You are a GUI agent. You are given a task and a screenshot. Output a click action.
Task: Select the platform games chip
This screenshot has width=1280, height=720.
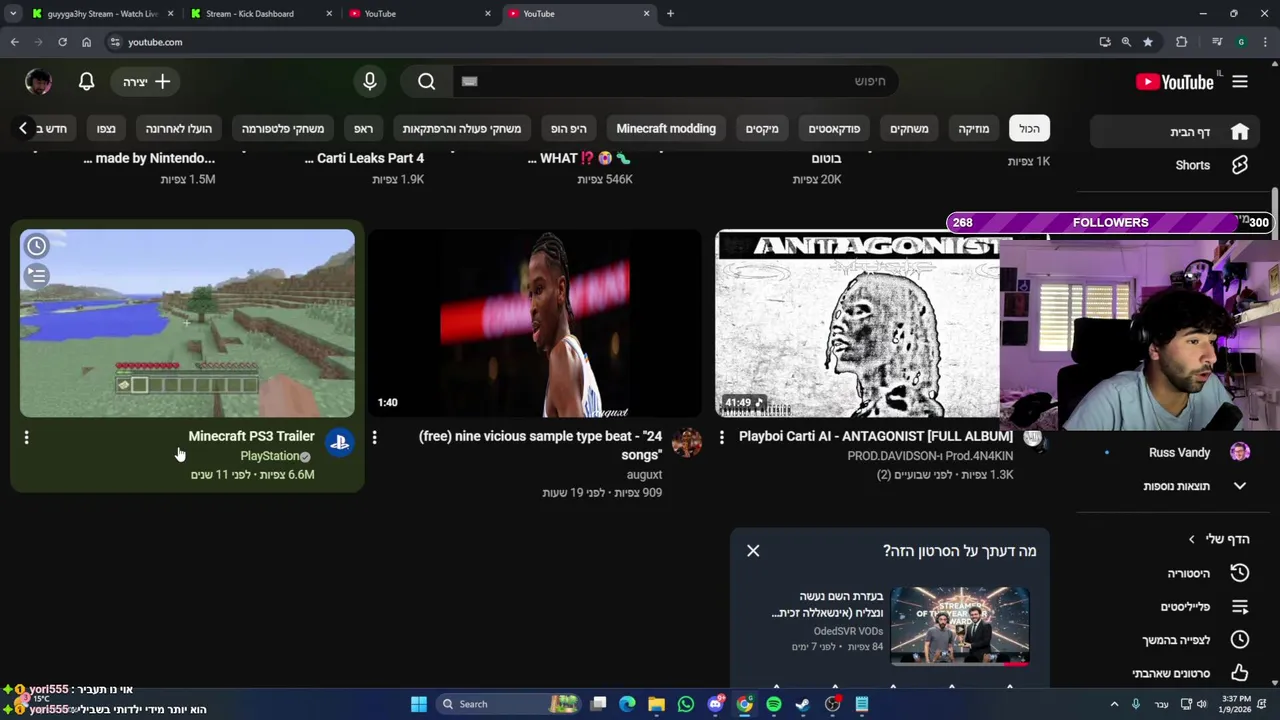click(x=282, y=128)
